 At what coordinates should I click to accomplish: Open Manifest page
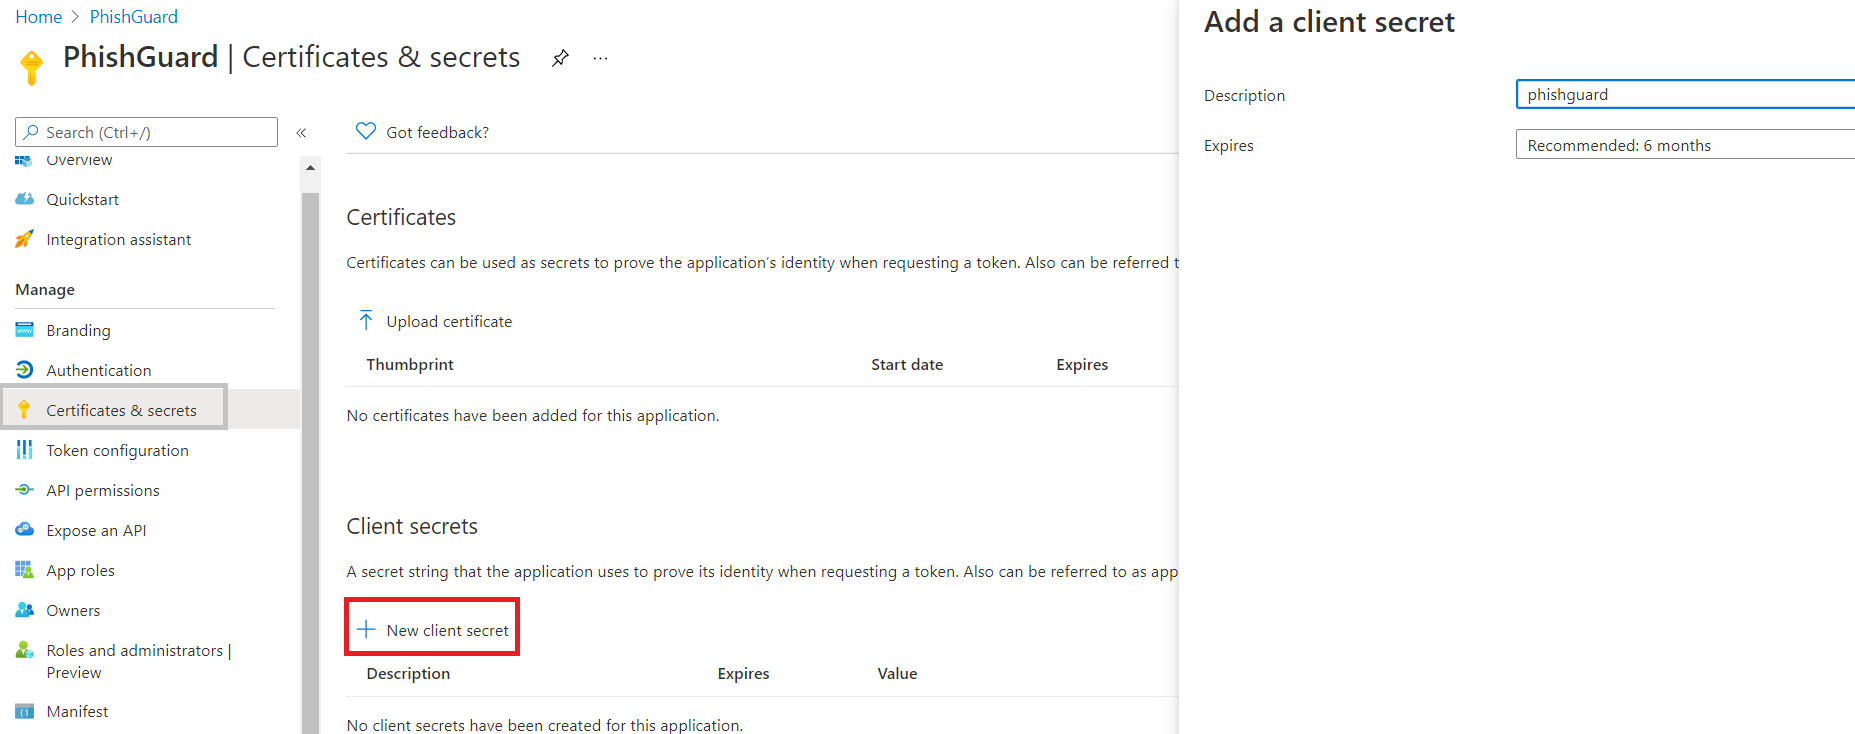(x=77, y=711)
